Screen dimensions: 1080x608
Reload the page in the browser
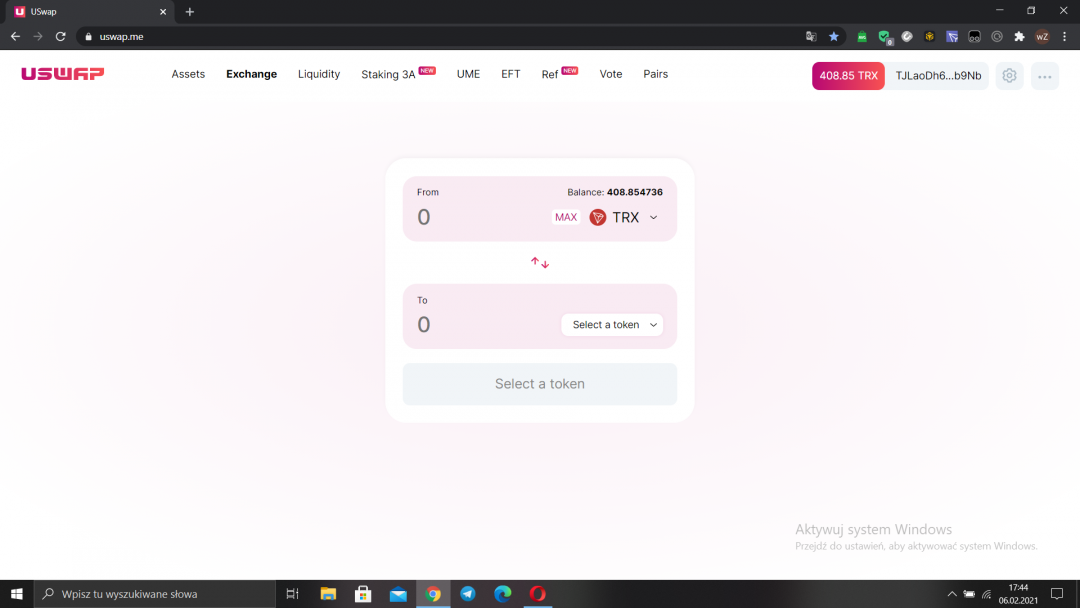tap(60, 37)
